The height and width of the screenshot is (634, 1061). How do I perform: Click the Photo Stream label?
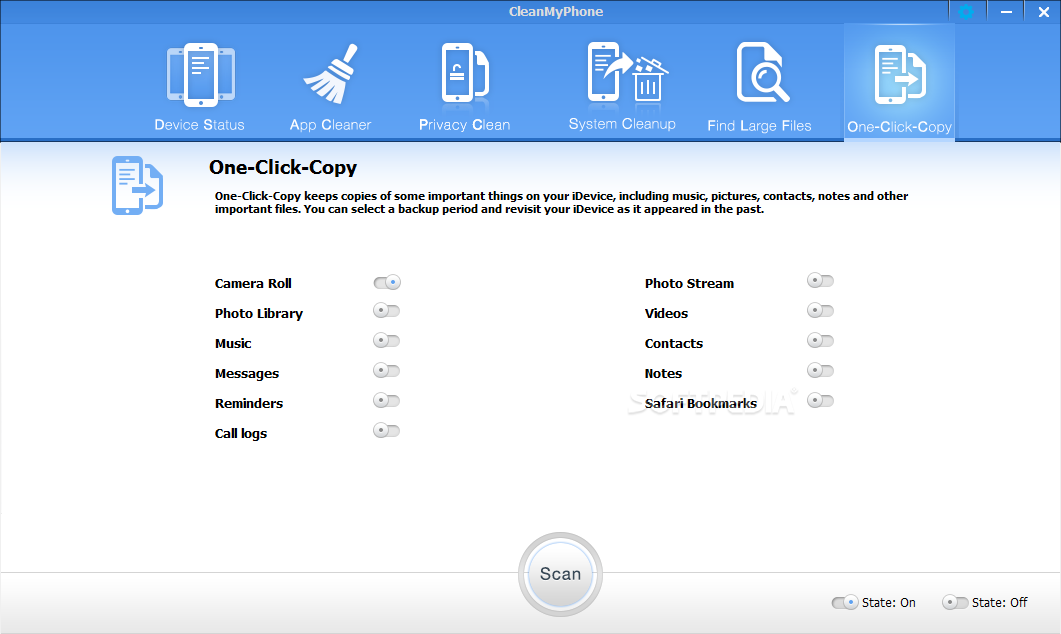click(689, 284)
